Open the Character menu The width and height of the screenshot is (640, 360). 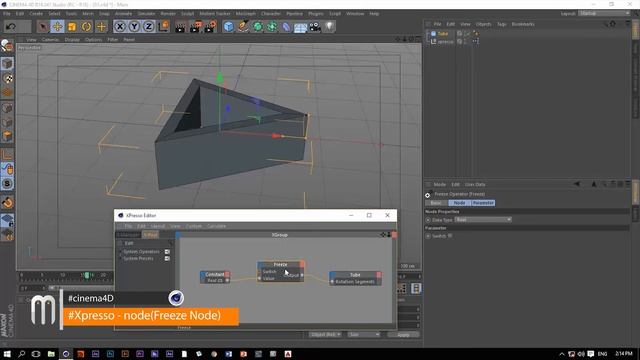[x=271, y=13]
